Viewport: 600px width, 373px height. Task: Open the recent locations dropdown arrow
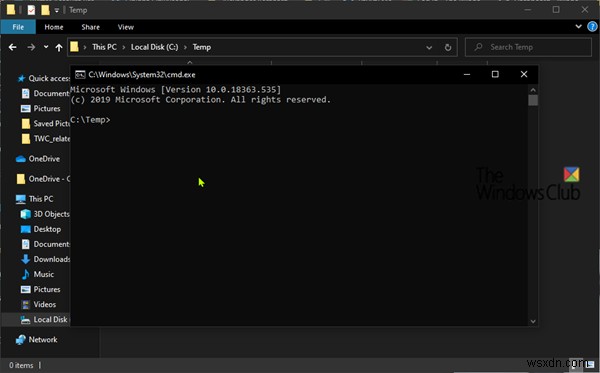pyautogui.click(x=46, y=47)
